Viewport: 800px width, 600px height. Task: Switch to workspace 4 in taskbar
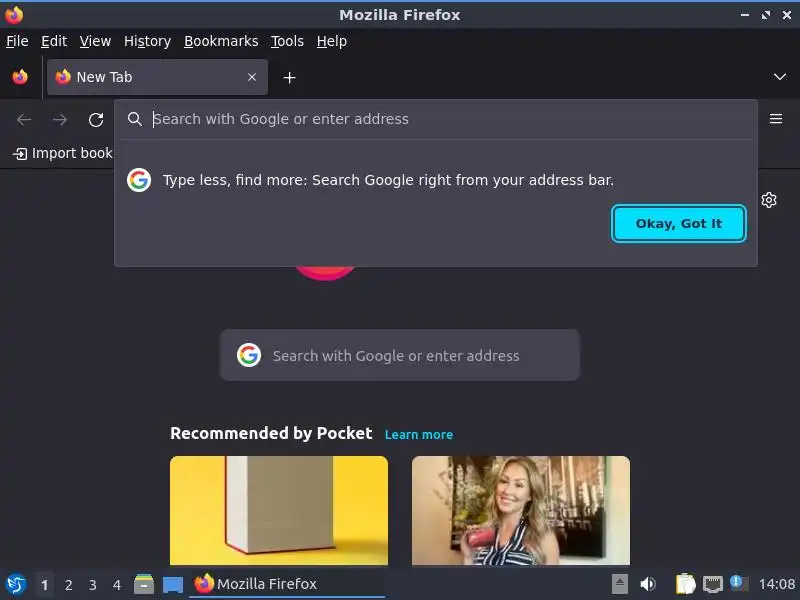tap(117, 585)
